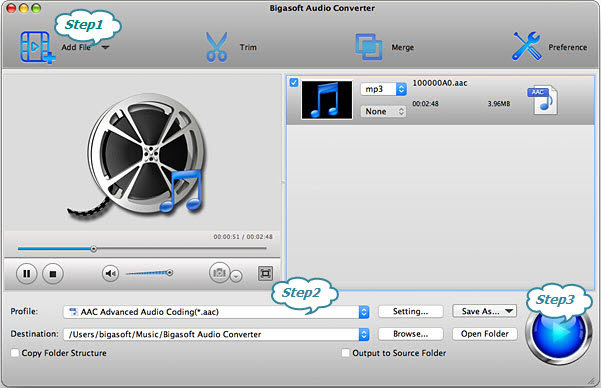The width and height of the screenshot is (601, 388).
Task: Expand the Destination dropdown arrows
Action: pos(364,334)
